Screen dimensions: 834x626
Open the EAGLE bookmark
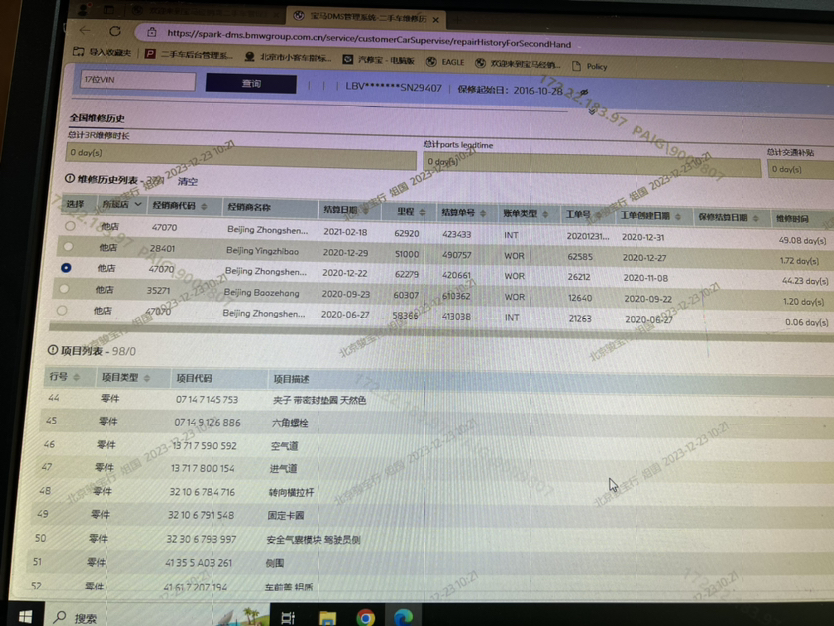click(446, 62)
